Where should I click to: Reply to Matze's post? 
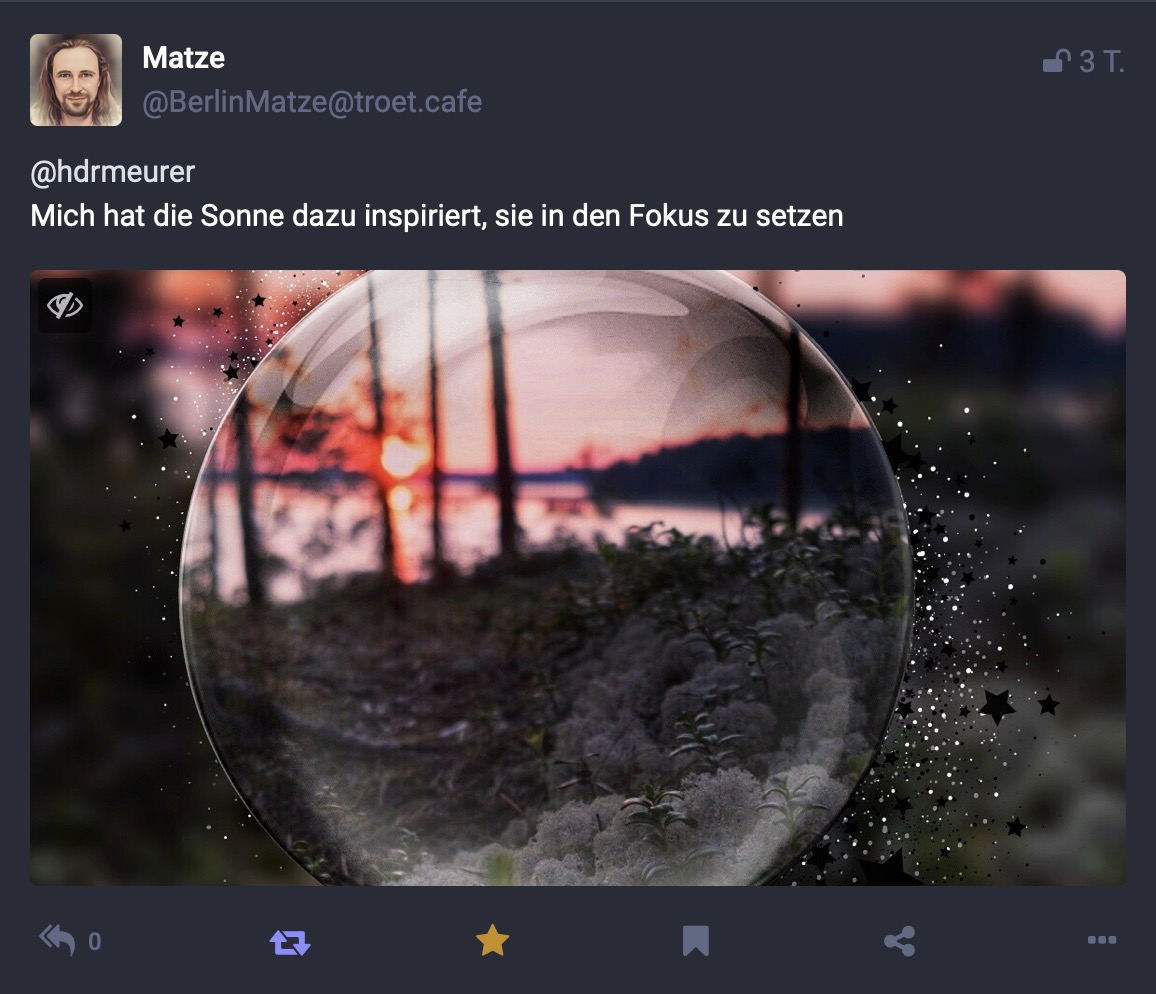pos(58,940)
